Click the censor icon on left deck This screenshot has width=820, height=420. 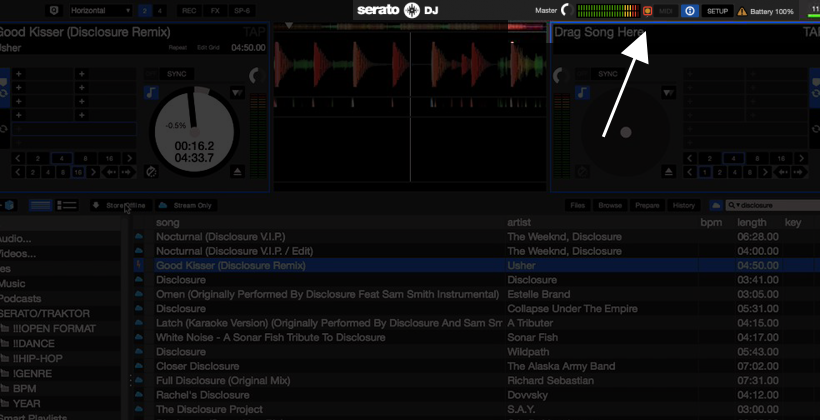pyautogui.click(x=151, y=172)
